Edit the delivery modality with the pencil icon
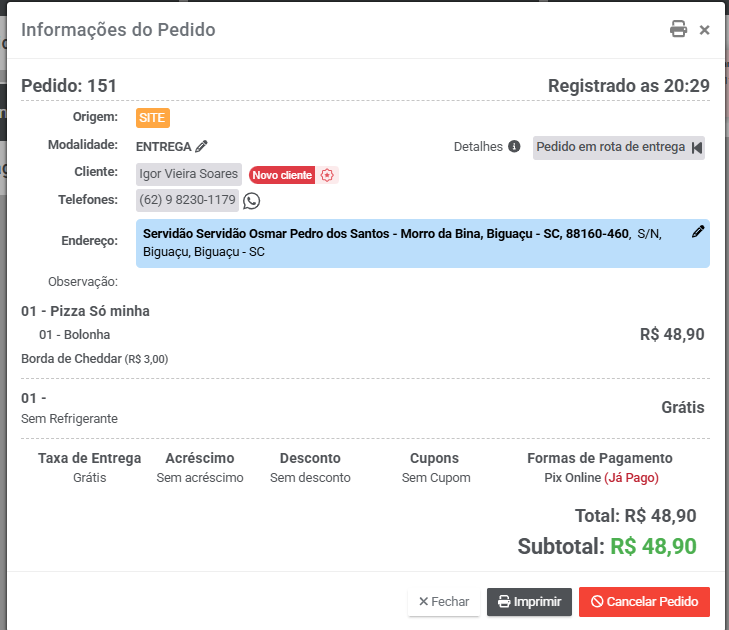This screenshot has height=630, width=729. pyautogui.click(x=202, y=146)
